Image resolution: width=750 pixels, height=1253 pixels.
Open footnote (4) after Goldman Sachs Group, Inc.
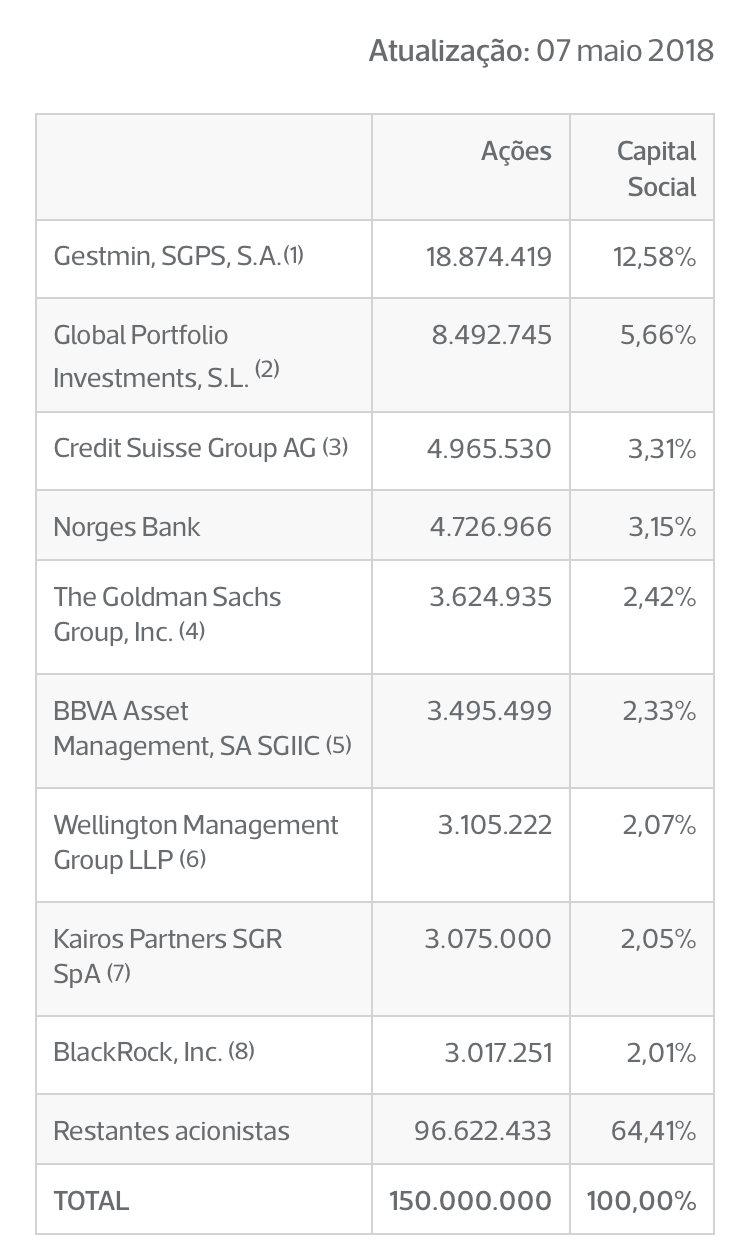(x=192, y=631)
